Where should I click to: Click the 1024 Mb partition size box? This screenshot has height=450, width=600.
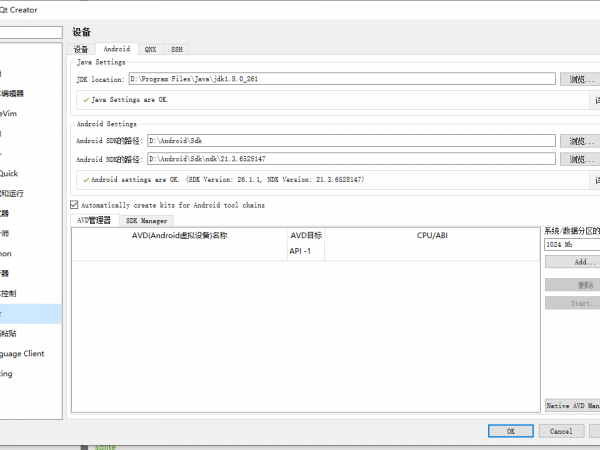point(570,244)
